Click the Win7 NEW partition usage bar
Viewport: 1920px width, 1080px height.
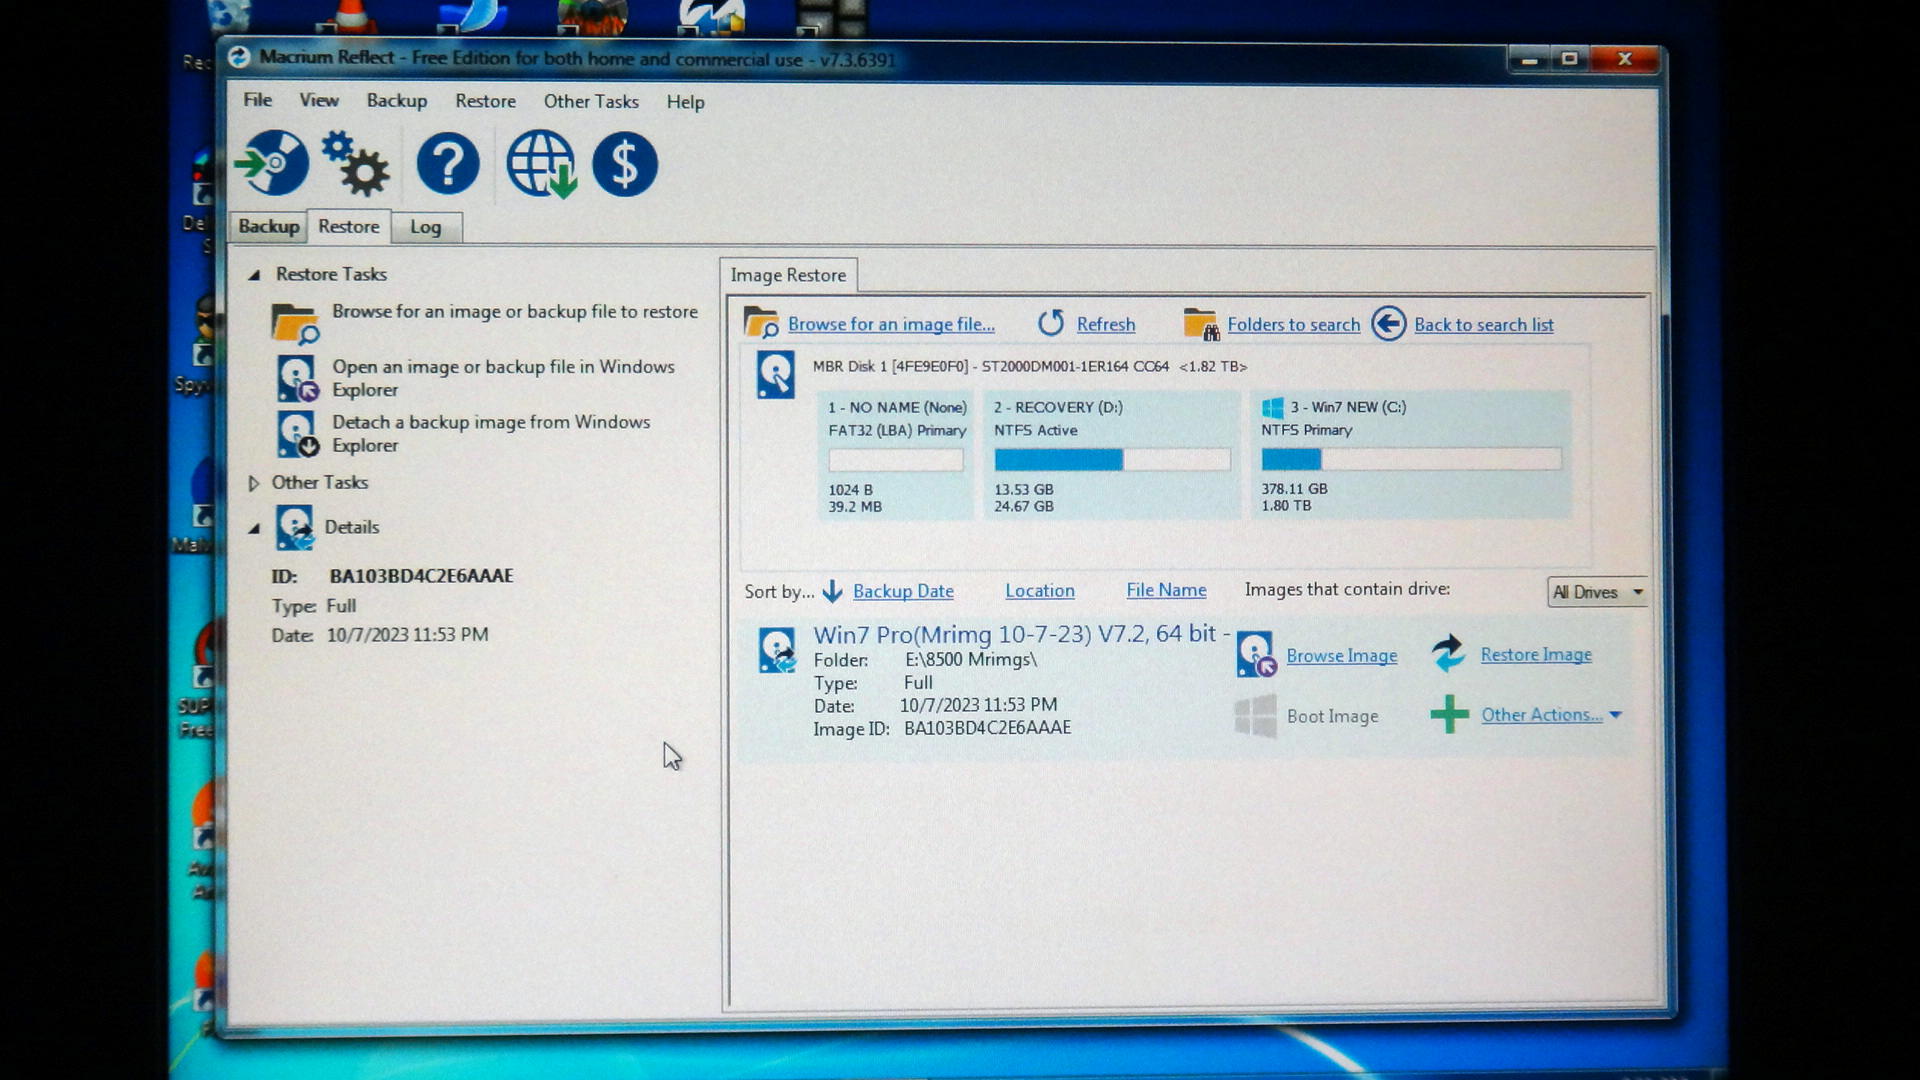1411,459
